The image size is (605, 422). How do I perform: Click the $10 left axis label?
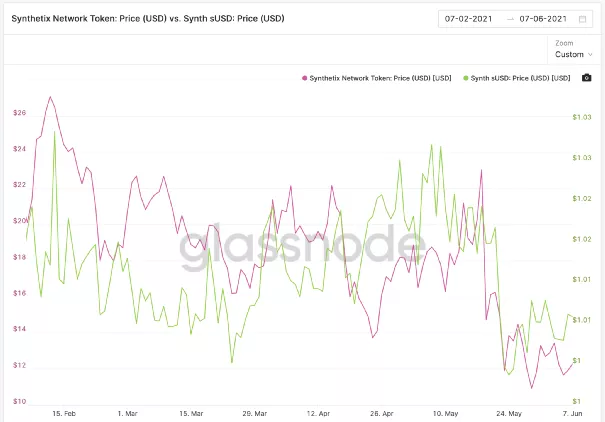(18, 402)
